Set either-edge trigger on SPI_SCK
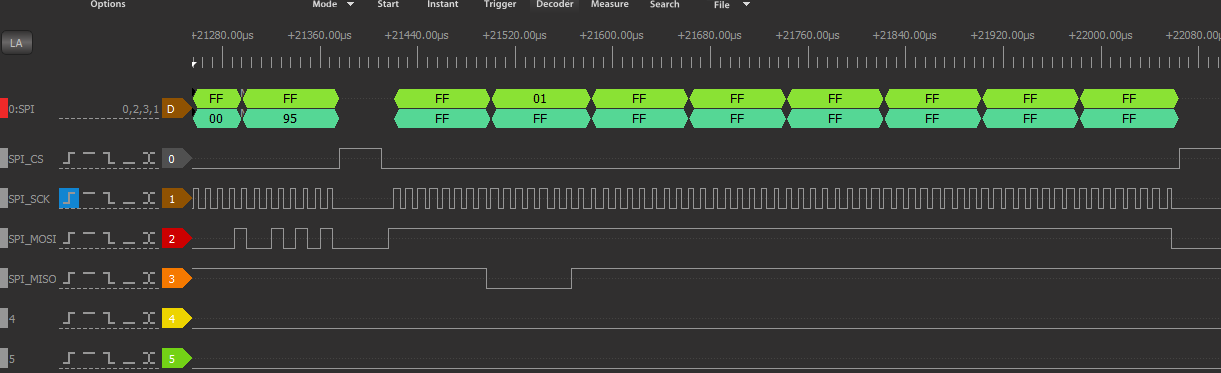The width and height of the screenshot is (1221, 373). coord(148,199)
